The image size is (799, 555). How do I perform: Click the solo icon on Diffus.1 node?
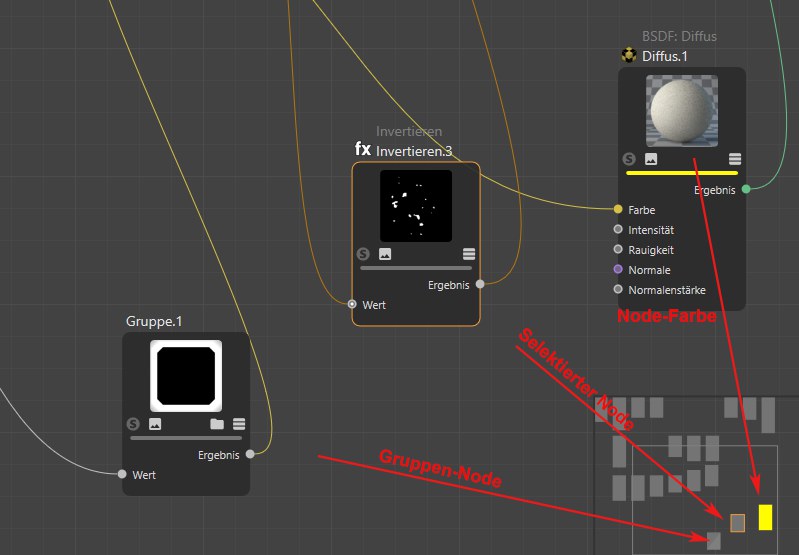pos(628,159)
